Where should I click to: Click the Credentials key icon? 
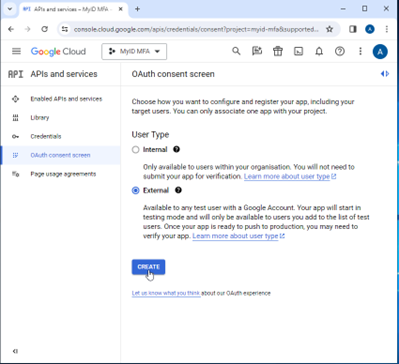click(15, 136)
